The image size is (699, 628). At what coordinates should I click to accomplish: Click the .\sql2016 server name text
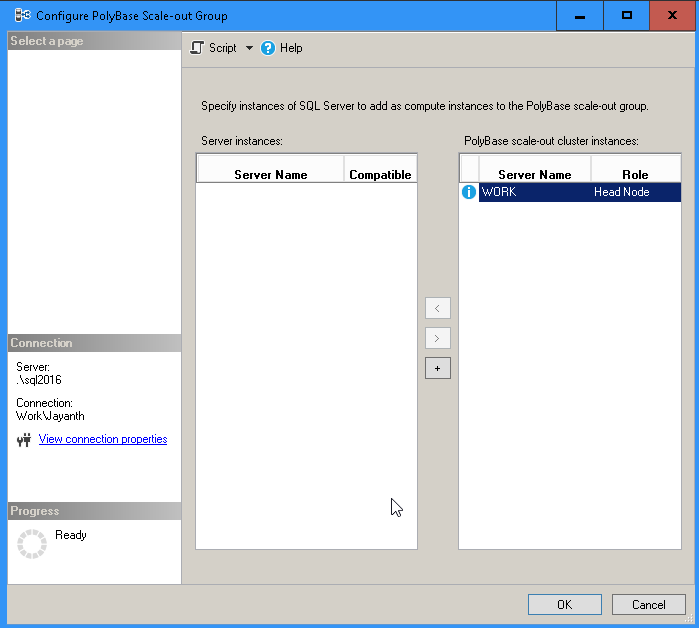(39, 380)
